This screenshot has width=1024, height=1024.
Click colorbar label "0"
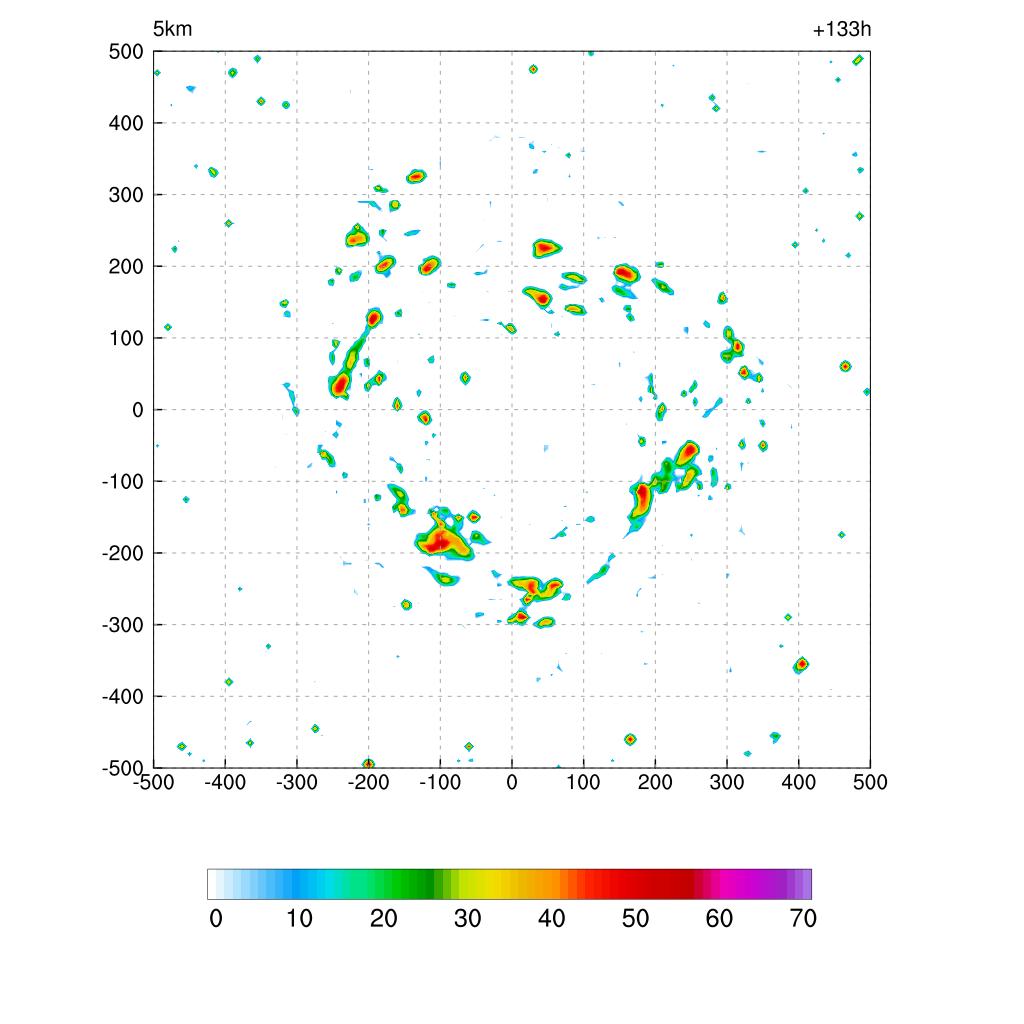pyautogui.click(x=216, y=919)
